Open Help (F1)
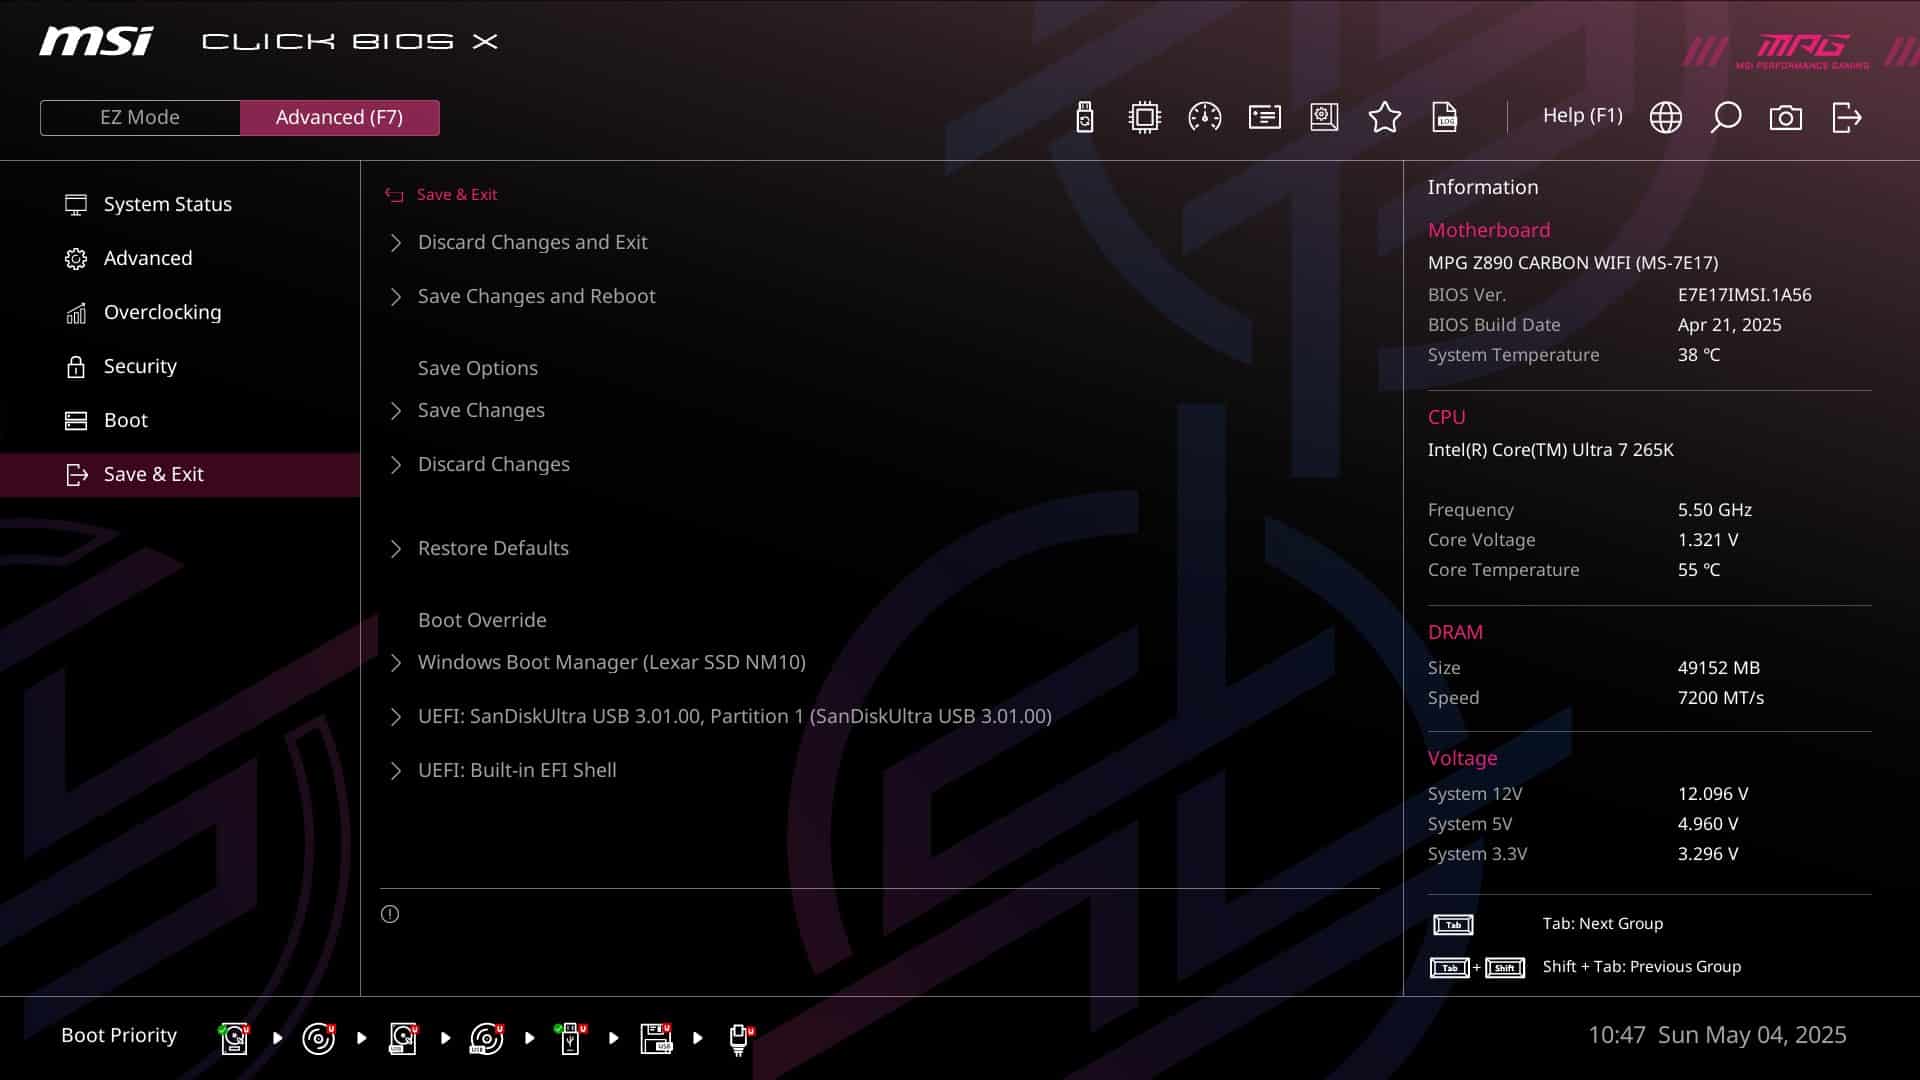Image resolution: width=1920 pixels, height=1080 pixels. pos(1582,116)
